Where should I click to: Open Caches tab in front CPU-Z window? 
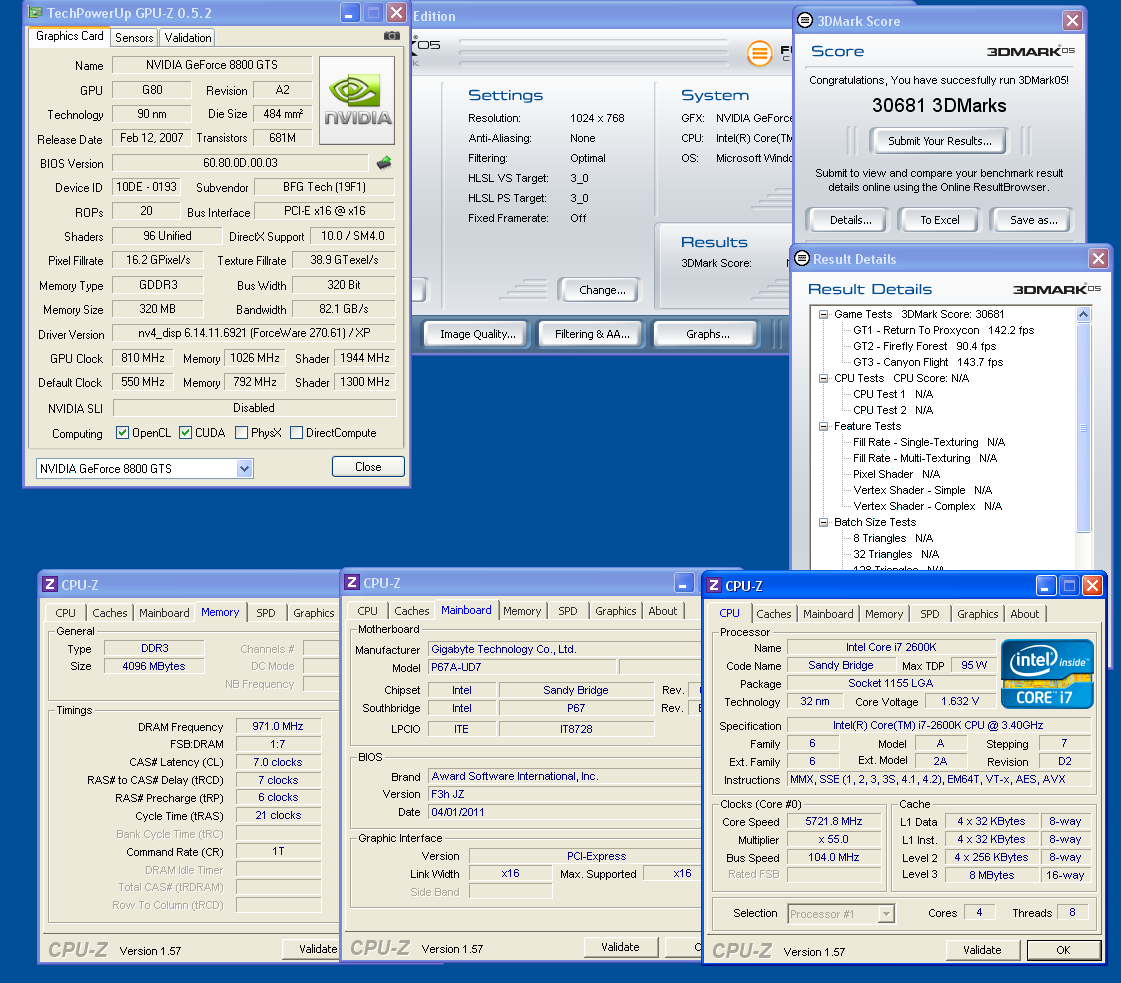pyautogui.click(x=774, y=613)
